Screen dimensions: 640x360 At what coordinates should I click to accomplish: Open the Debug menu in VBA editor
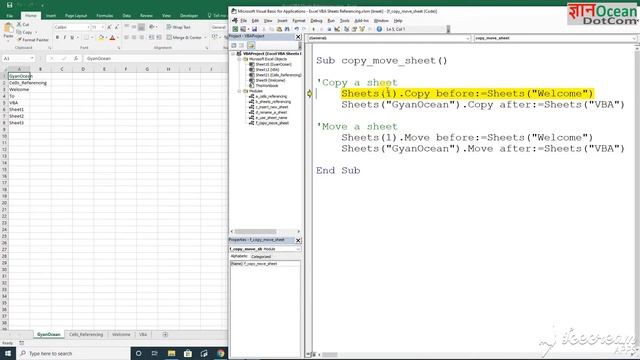(x=316, y=20)
